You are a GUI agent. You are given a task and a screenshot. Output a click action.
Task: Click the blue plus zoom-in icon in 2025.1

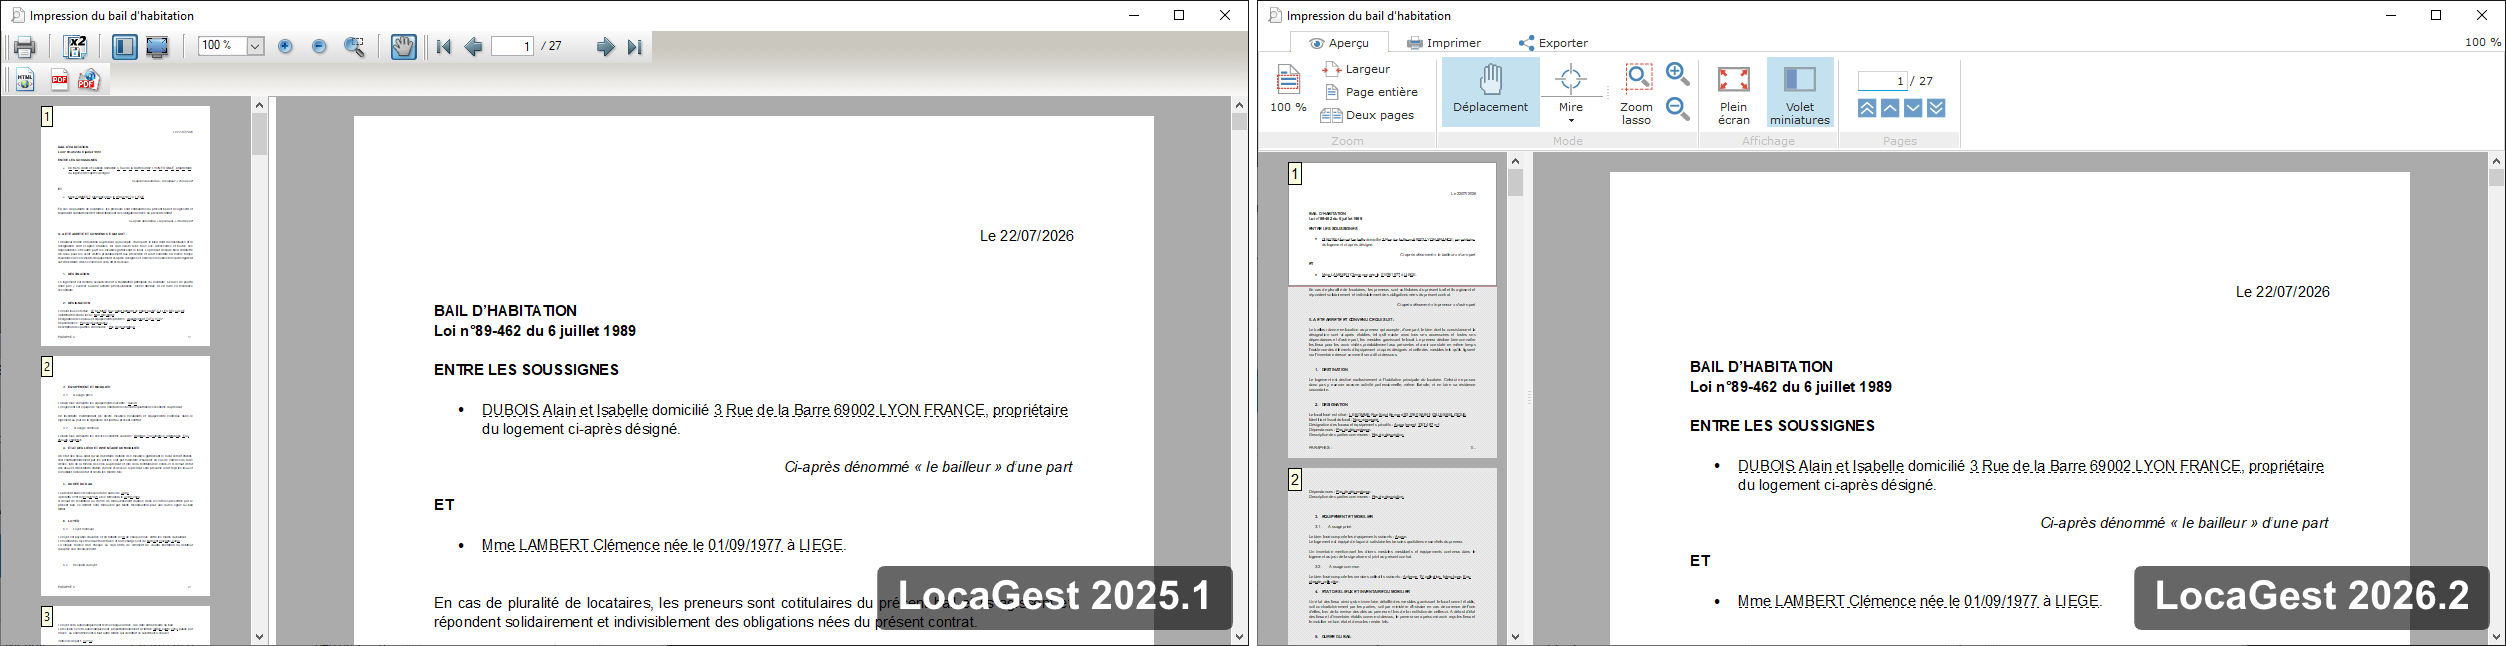(x=285, y=46)
